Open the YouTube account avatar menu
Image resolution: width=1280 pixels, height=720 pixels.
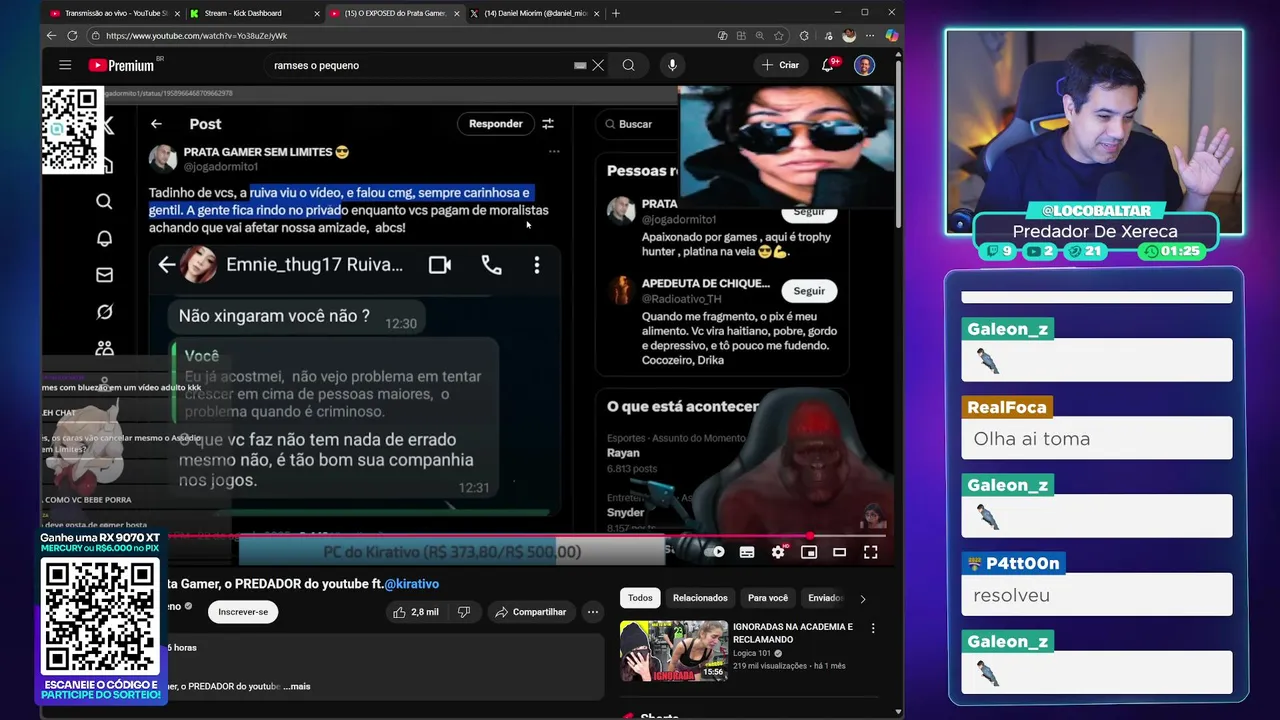click(864, 65)
